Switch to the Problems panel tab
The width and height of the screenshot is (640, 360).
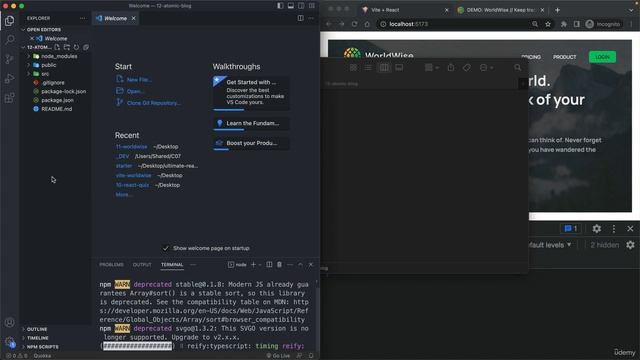[111, 264]
